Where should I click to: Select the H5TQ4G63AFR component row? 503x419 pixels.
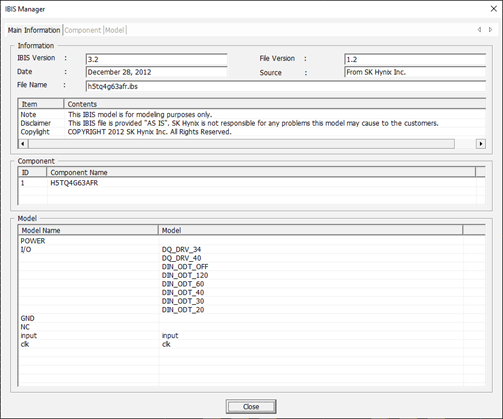click(x=247, y=183)
